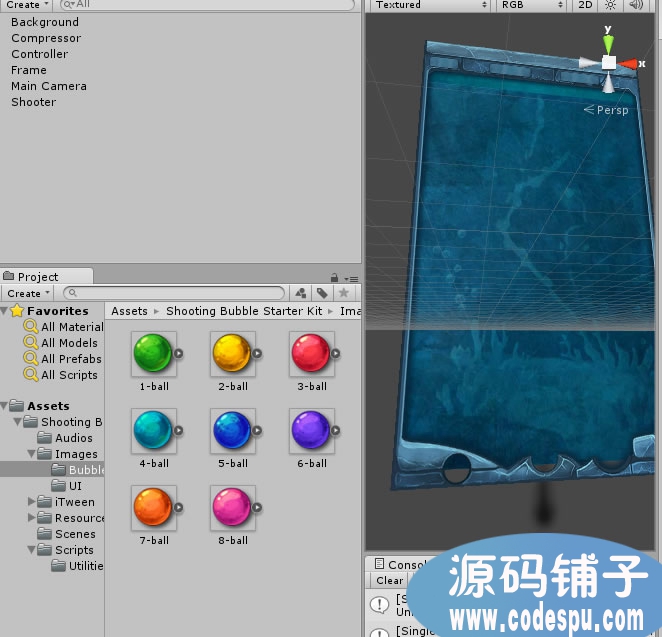The height and width of the screenshot is (637, 662).
Task: Open the Utilities folder
Action: click(78, 566)
